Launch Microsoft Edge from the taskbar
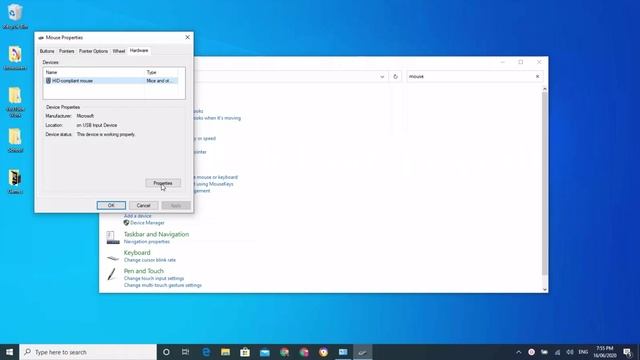Screen dimensions: 640x360 coord(206,352)
